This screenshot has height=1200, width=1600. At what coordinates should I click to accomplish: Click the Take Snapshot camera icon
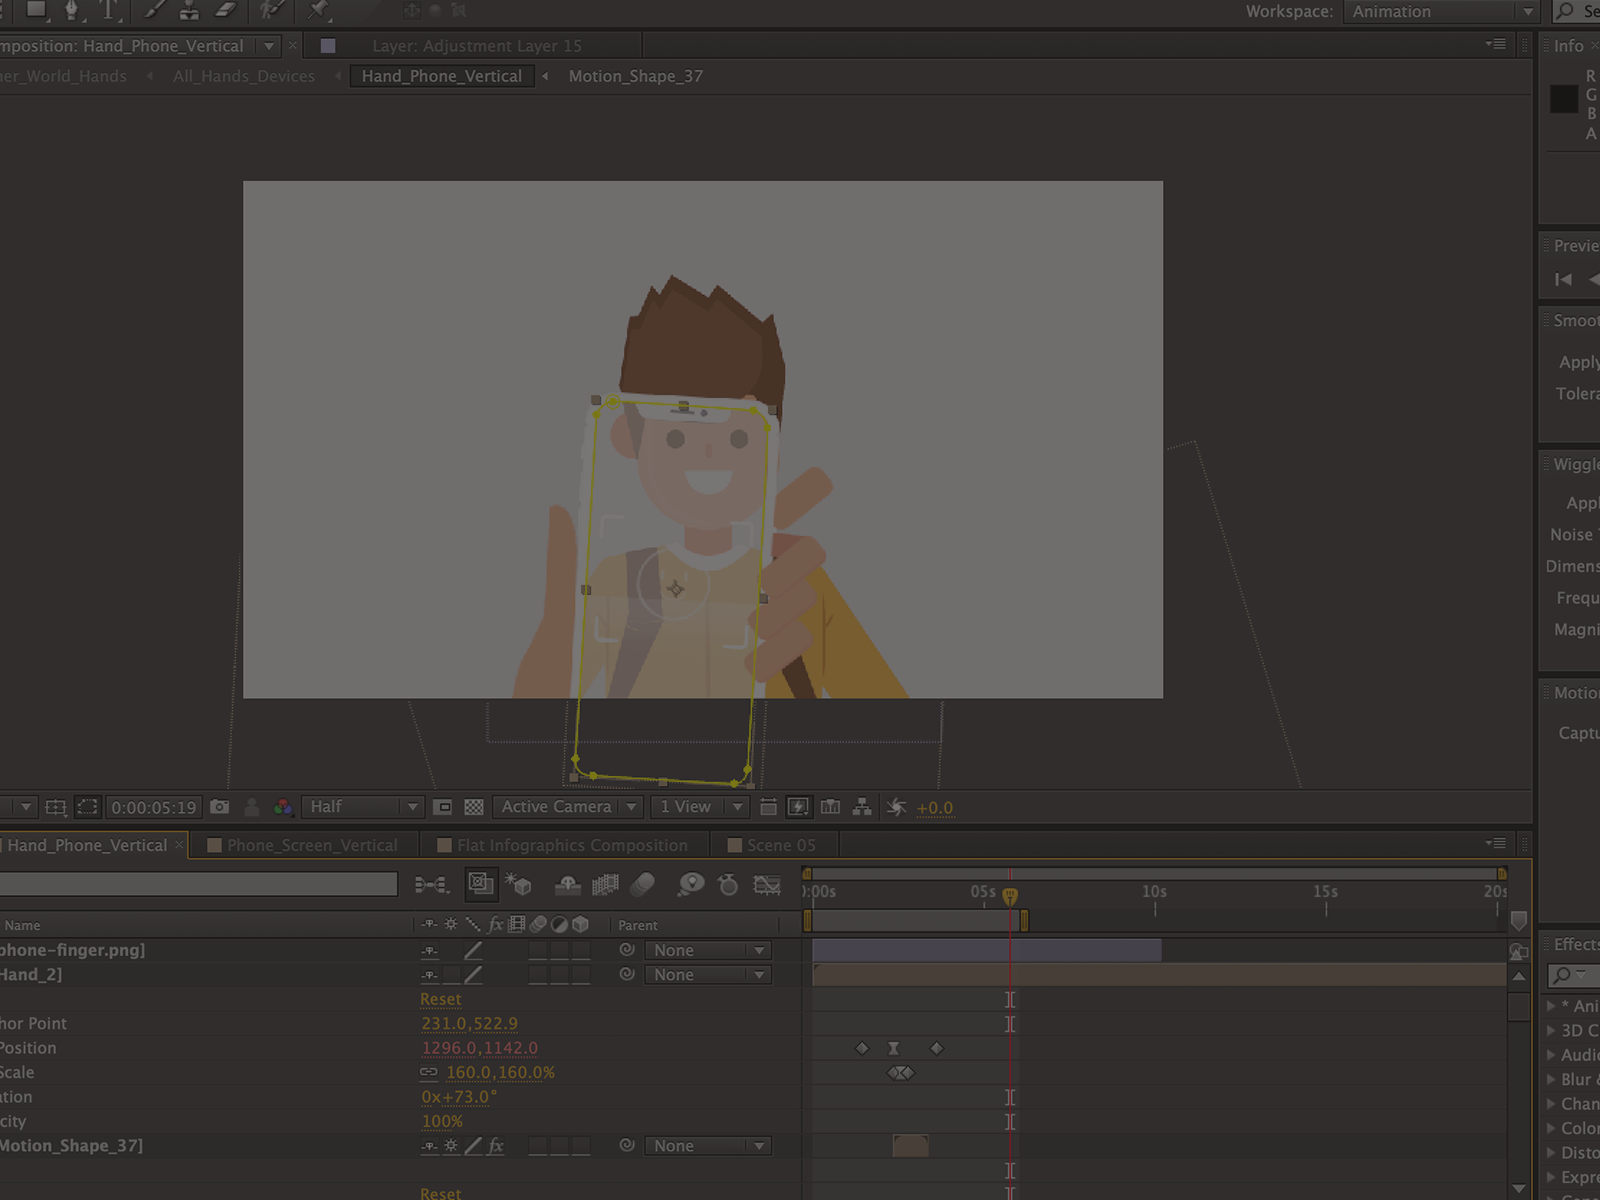[220, 807]
